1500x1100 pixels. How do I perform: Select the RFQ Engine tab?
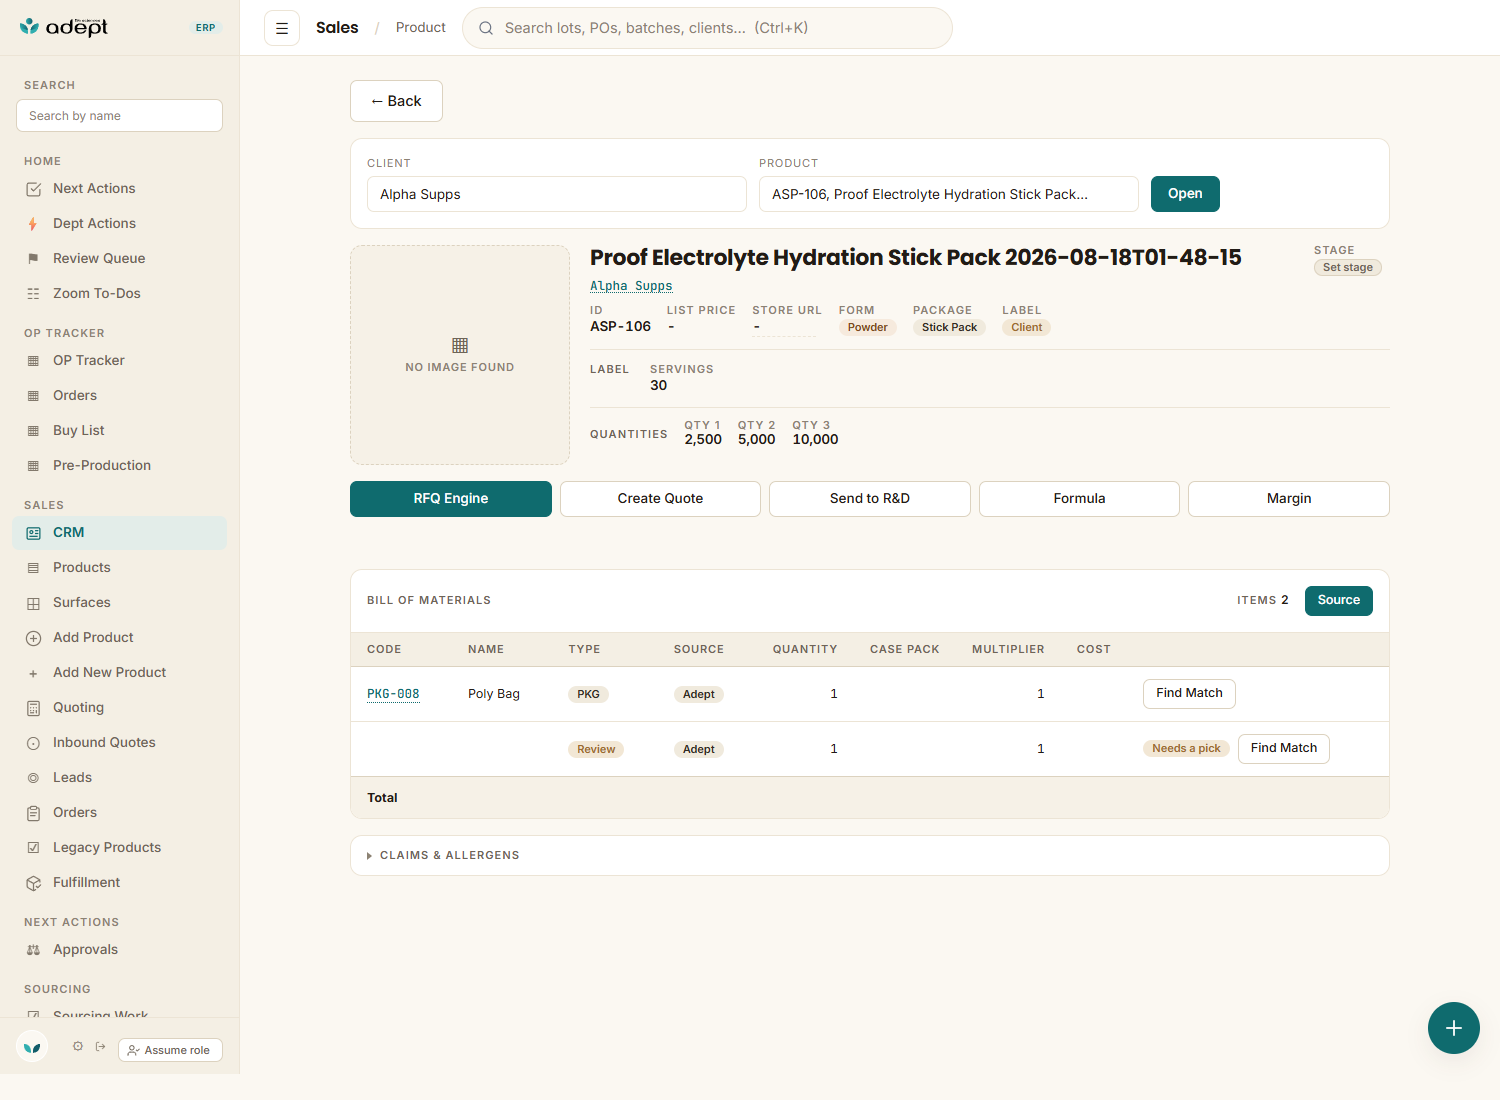(451, 499)
